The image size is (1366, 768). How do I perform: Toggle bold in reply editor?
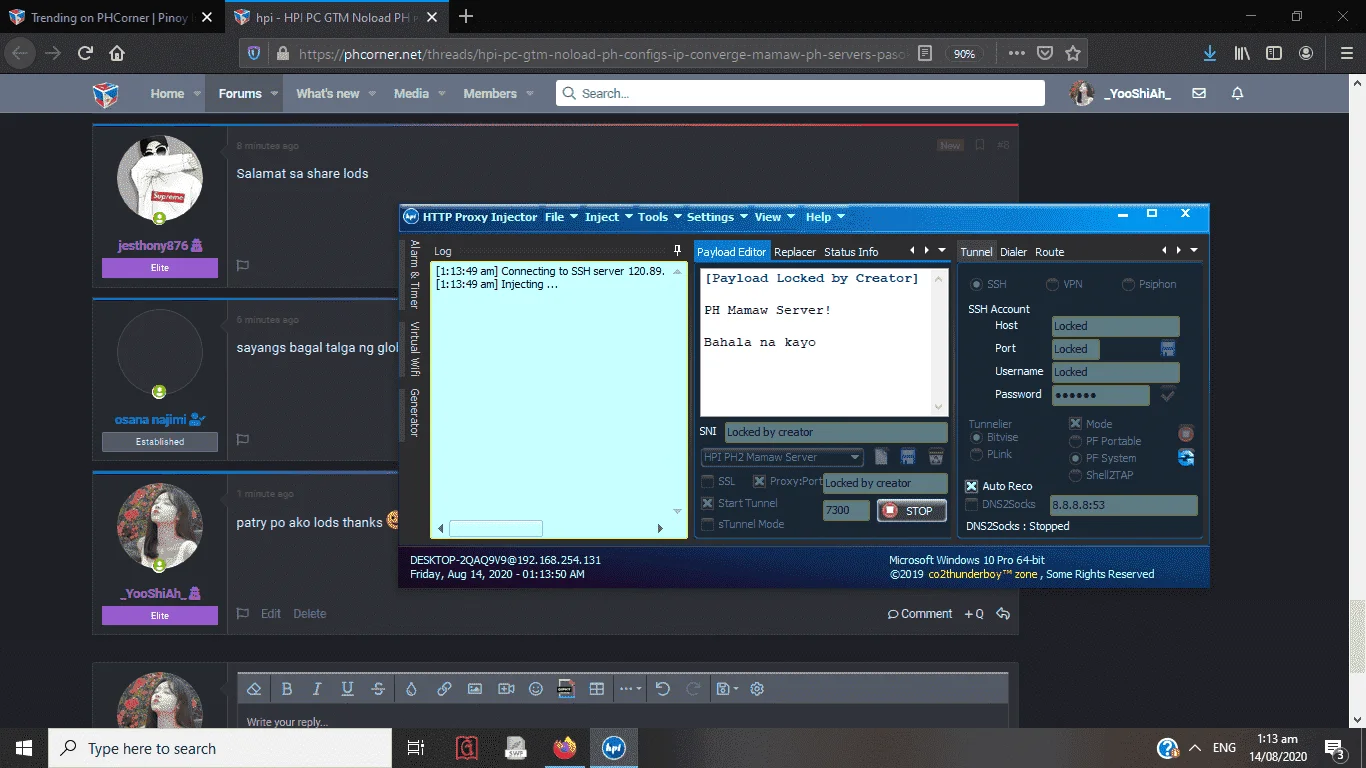point(287,688)
